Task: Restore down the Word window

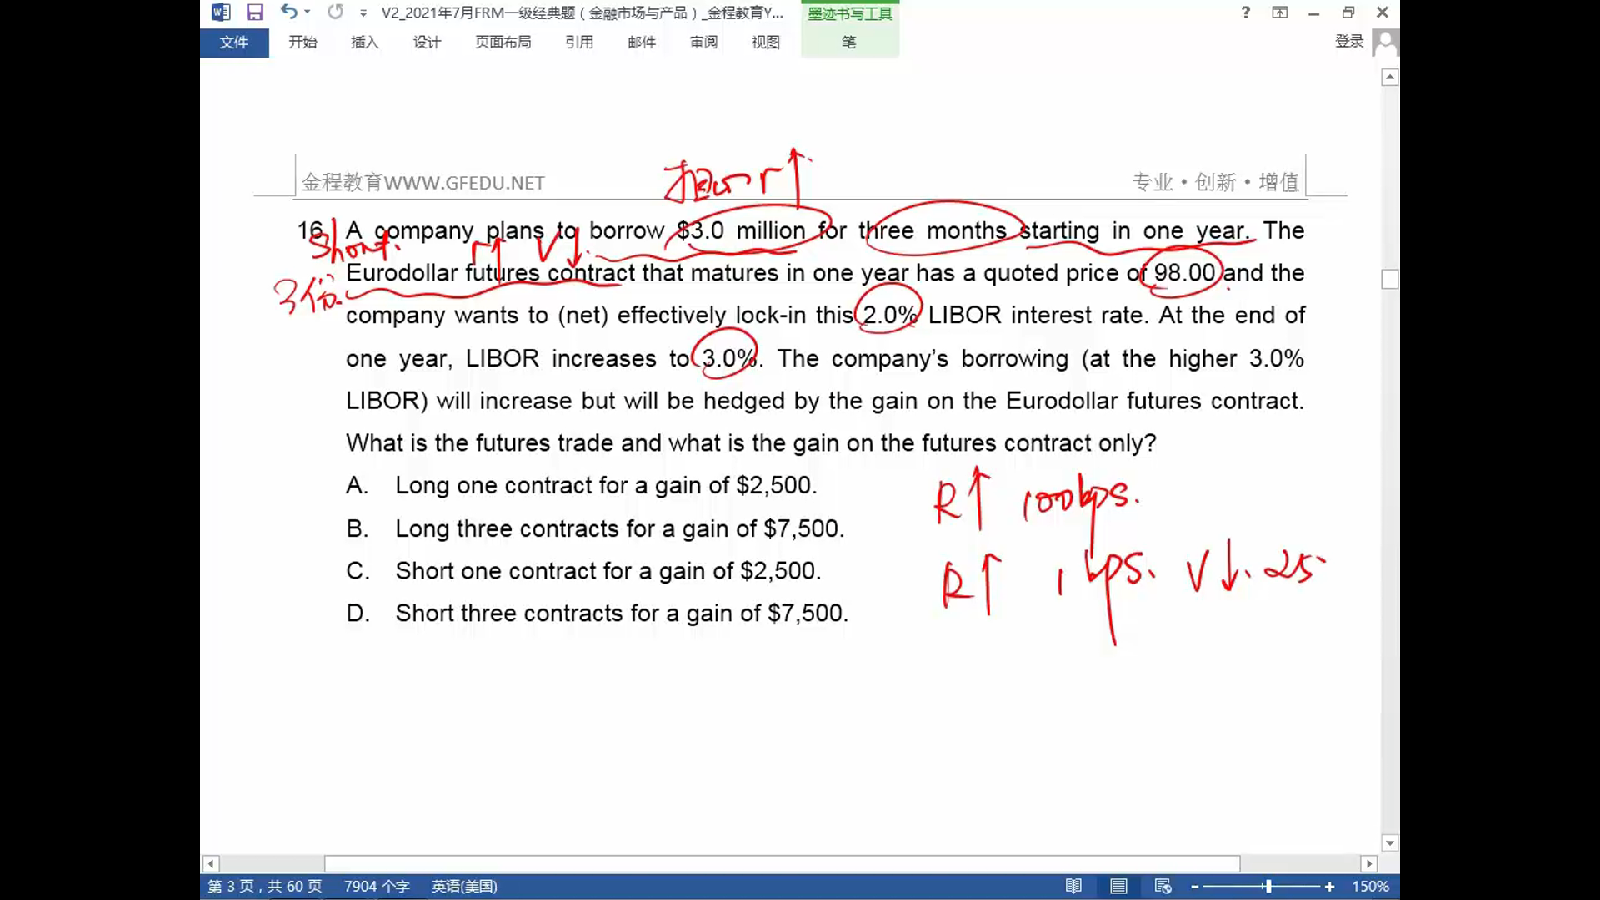Action: (1348, 12)
